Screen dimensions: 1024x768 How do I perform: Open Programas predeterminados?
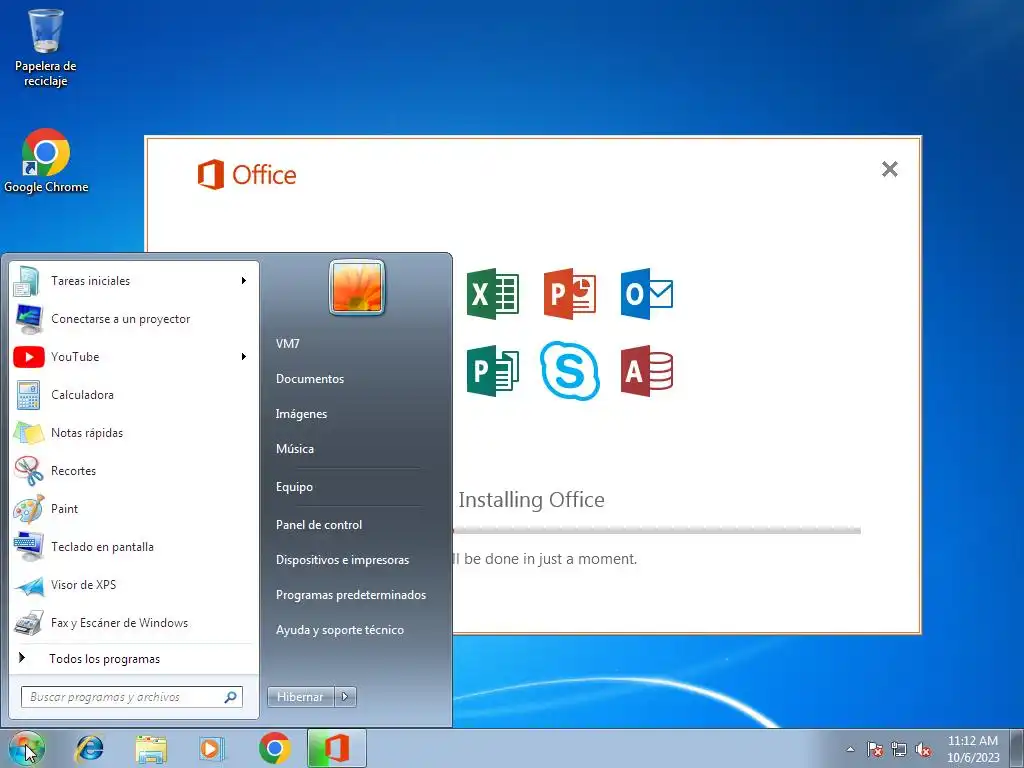(x=351, y=595)
